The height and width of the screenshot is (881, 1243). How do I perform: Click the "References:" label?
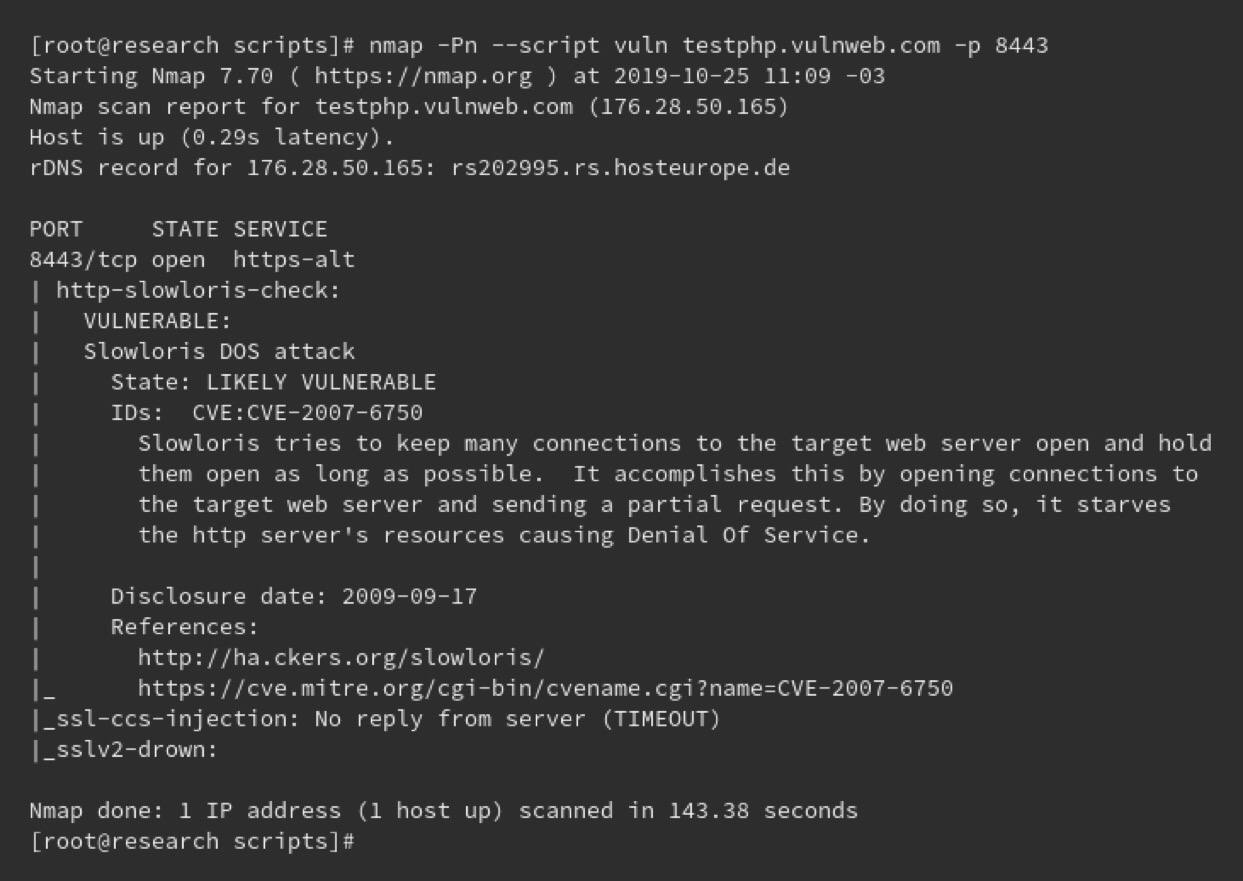tap(184, 627)
